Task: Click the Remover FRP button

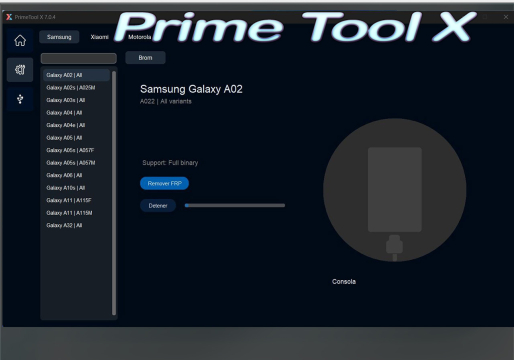Action: tap(164, 183)
